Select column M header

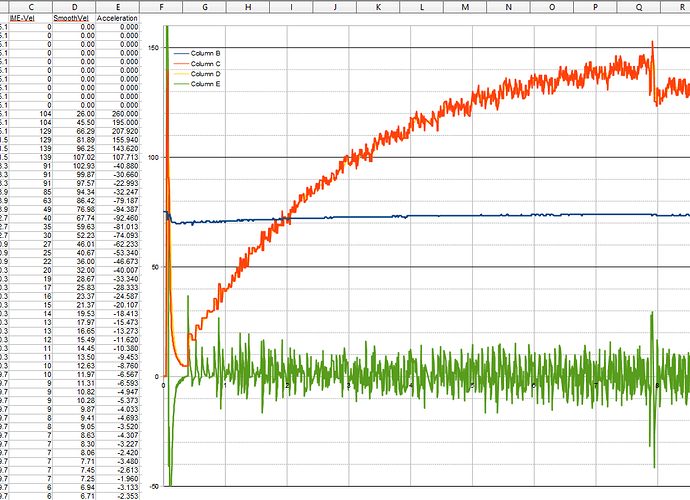tap(465, 7)
